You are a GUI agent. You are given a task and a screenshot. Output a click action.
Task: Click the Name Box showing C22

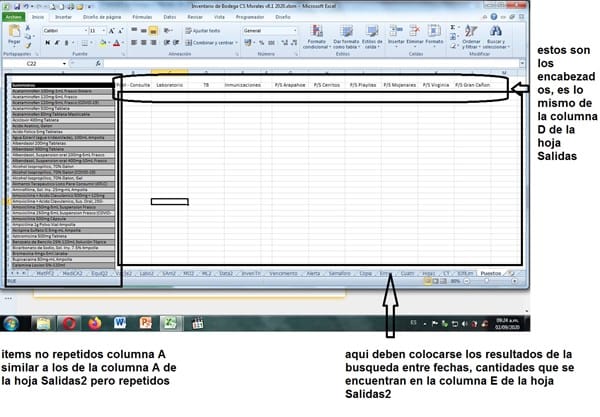tap(32, 64)
